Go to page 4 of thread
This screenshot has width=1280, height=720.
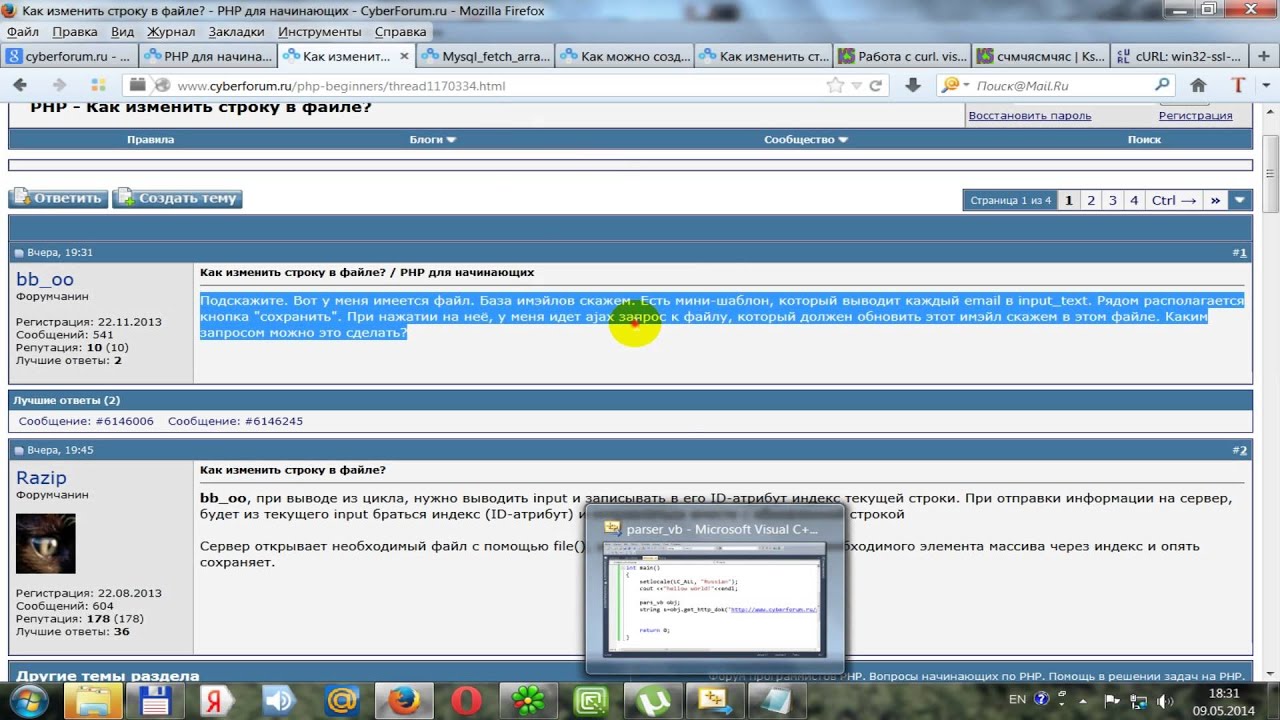pos(1134,200)
